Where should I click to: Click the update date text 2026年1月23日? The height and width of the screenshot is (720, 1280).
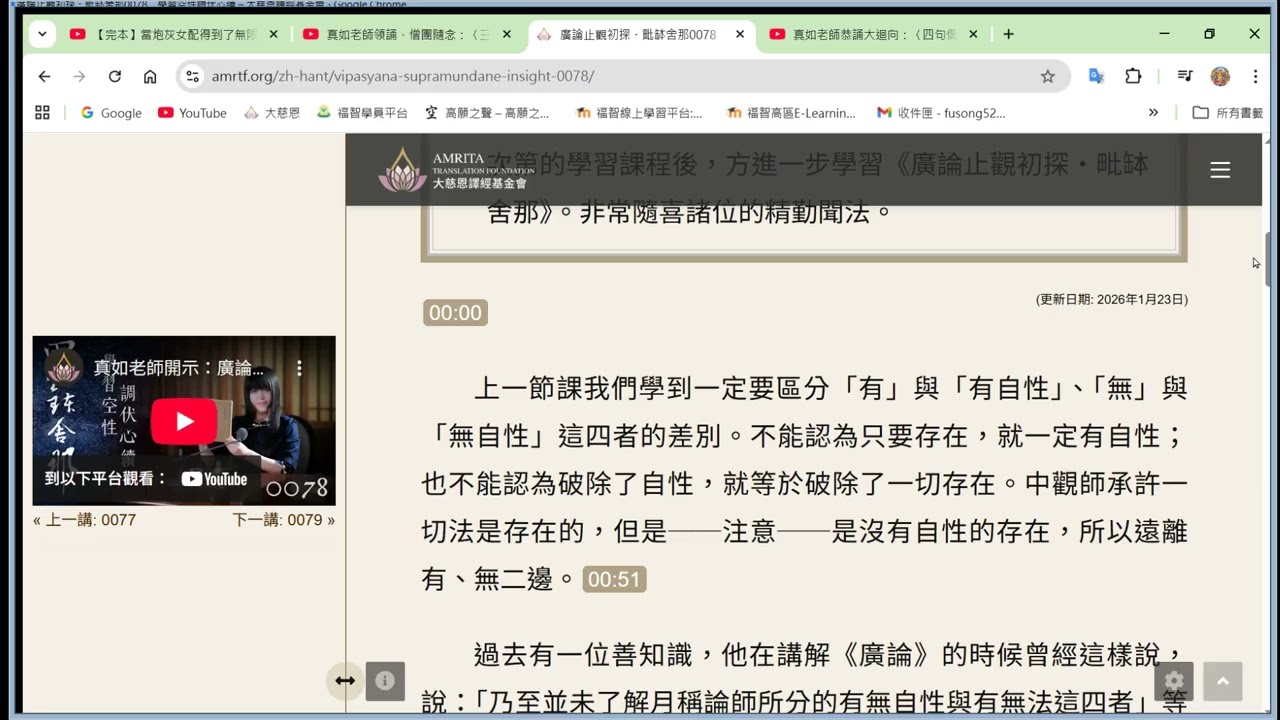pos(1112,299)
